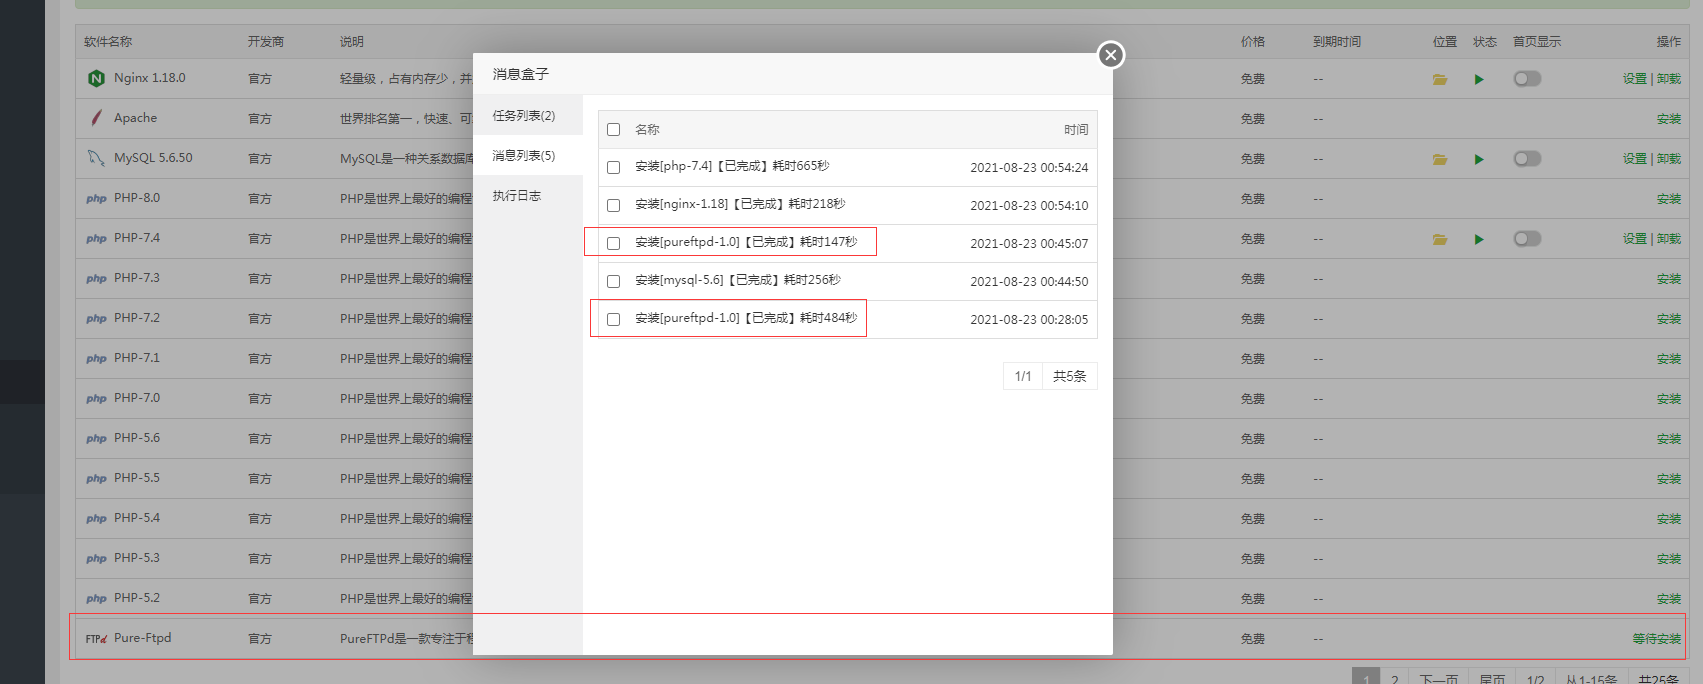This screenshot has width=1703, height=684.
Task: Click timestamp 2021-08-23 00:28:05
Action: [1029, 320]
